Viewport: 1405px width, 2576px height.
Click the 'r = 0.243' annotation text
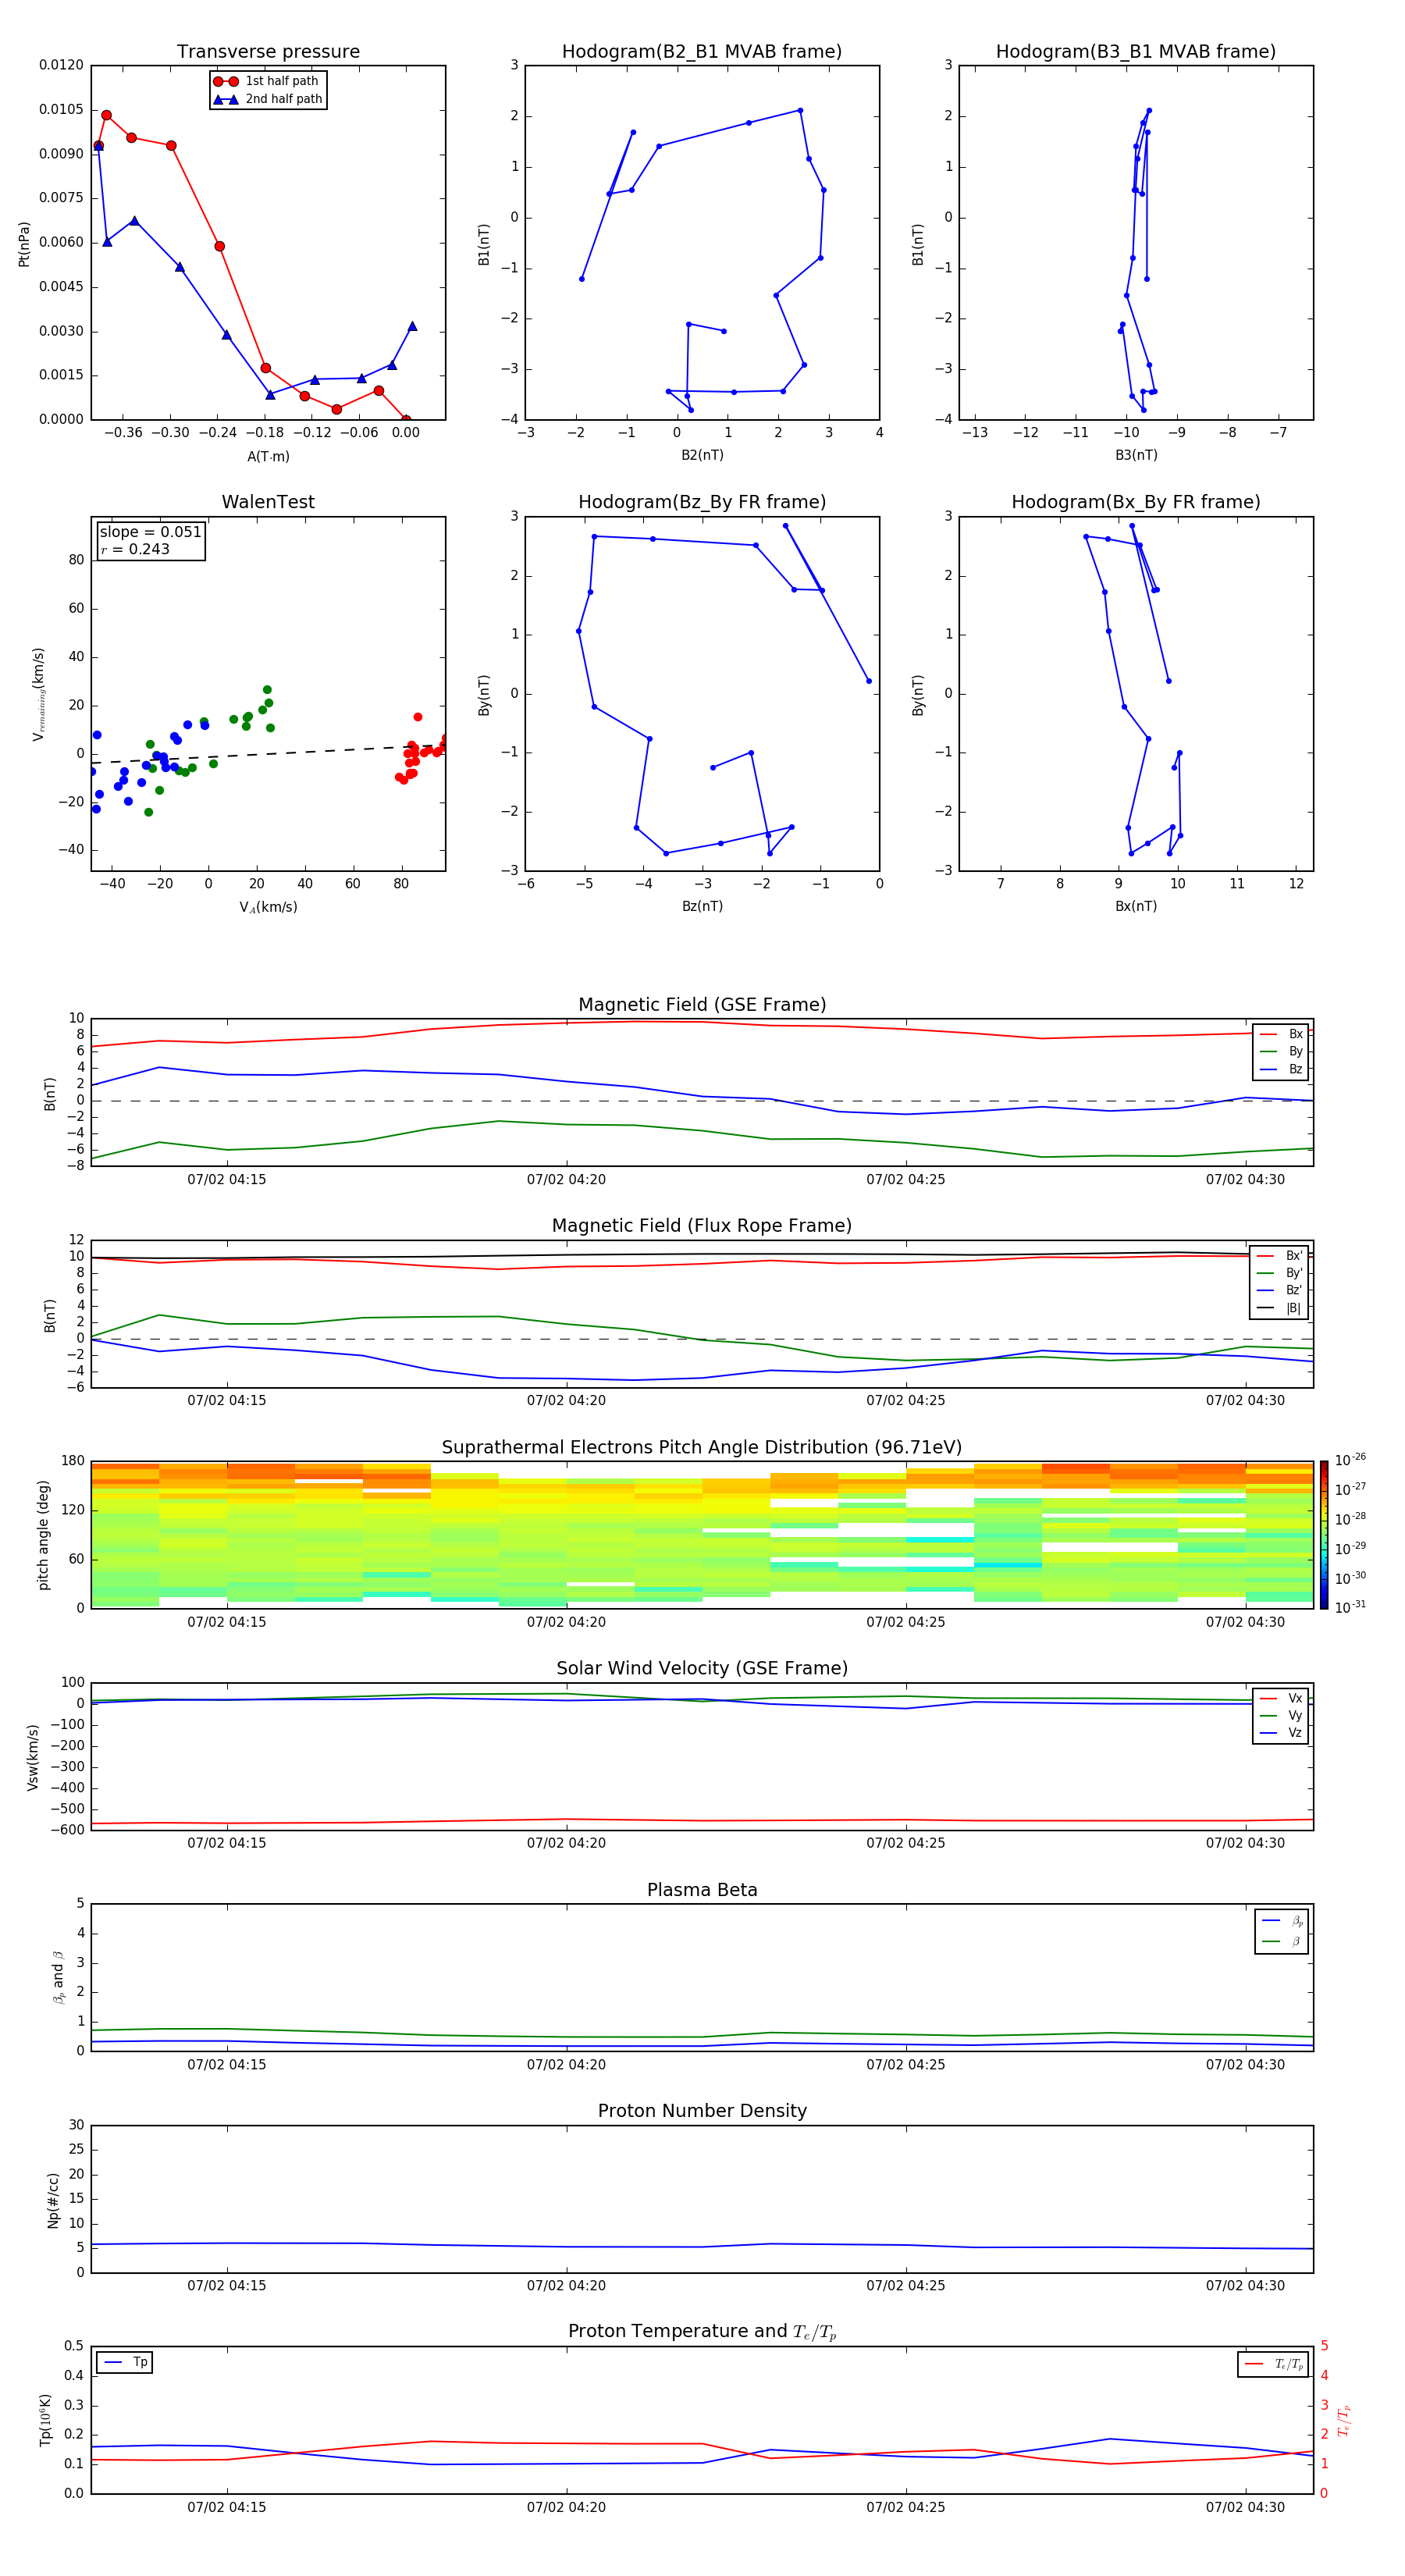135,549
